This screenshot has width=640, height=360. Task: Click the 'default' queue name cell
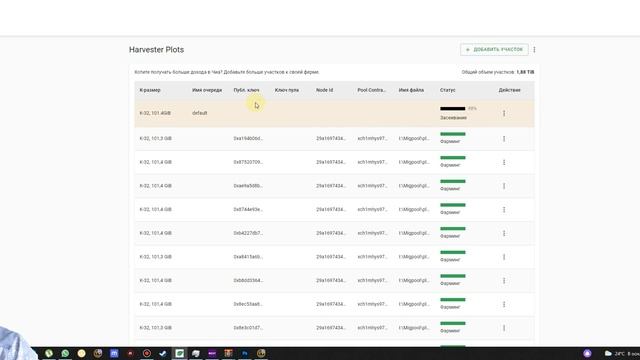coord(200,113)
